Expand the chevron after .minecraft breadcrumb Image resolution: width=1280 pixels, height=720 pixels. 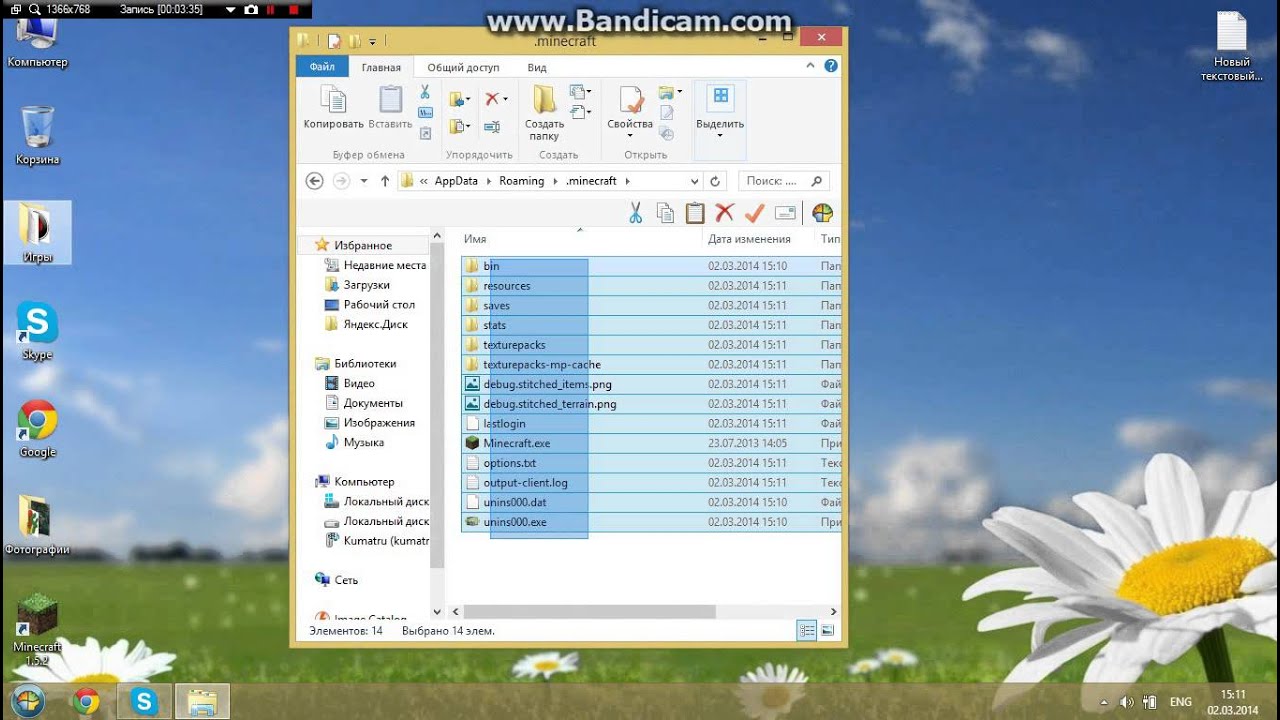(x=627, y=181)
